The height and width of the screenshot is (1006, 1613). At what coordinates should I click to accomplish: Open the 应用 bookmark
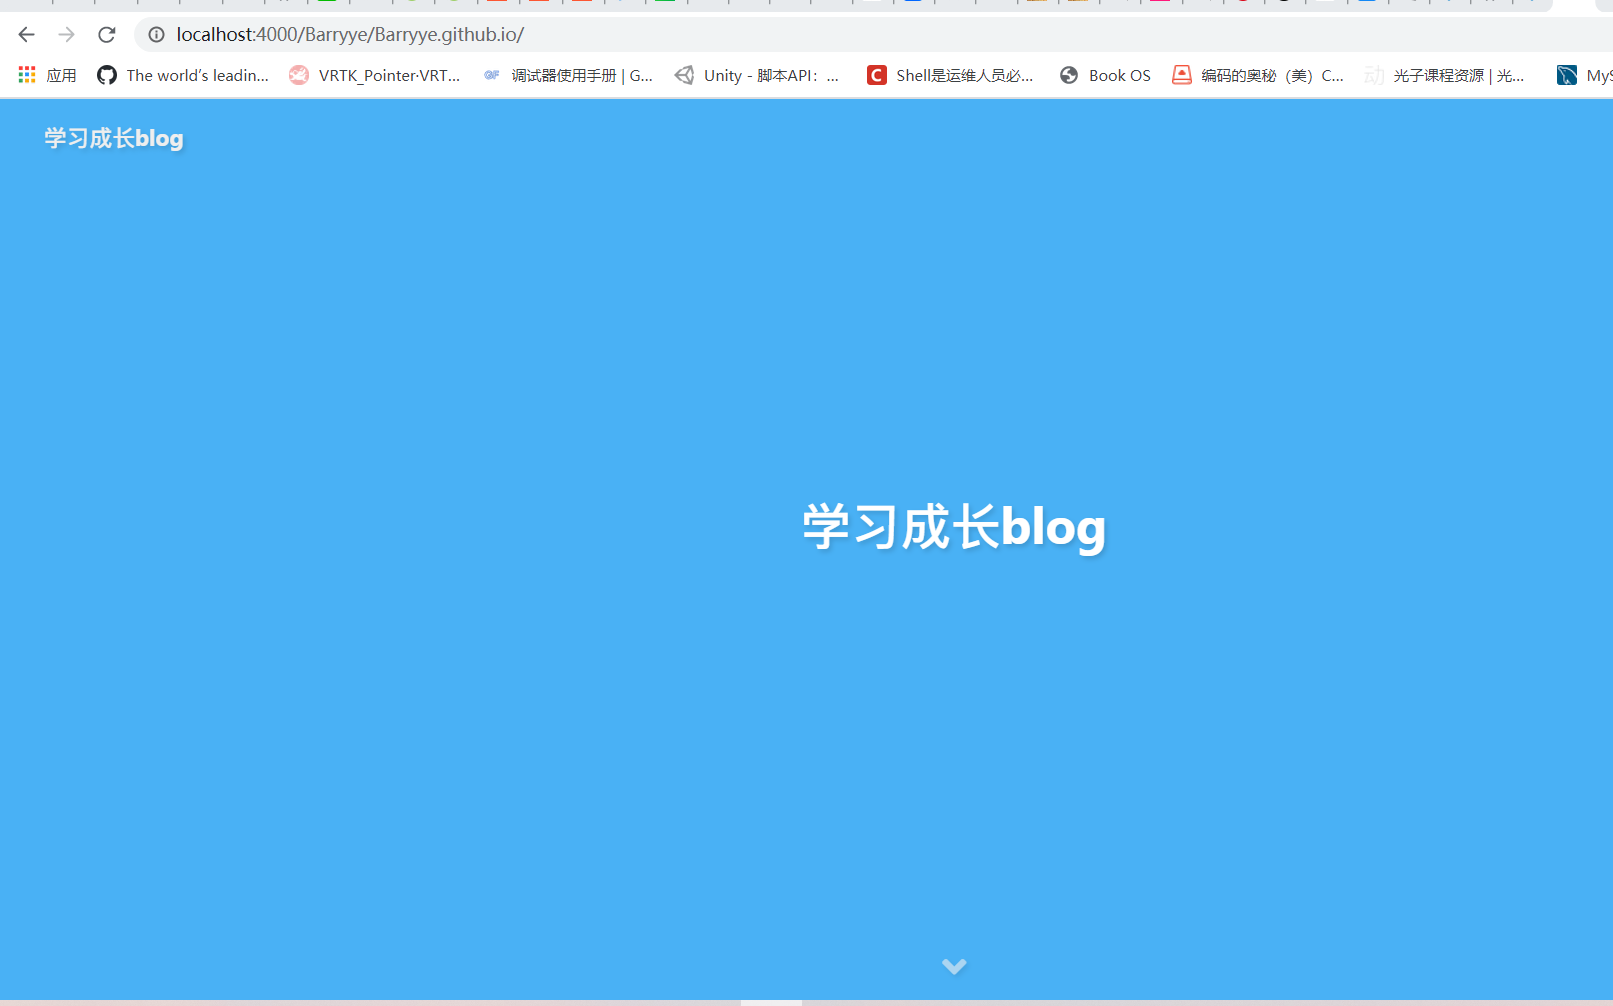[x=61, y=74]
